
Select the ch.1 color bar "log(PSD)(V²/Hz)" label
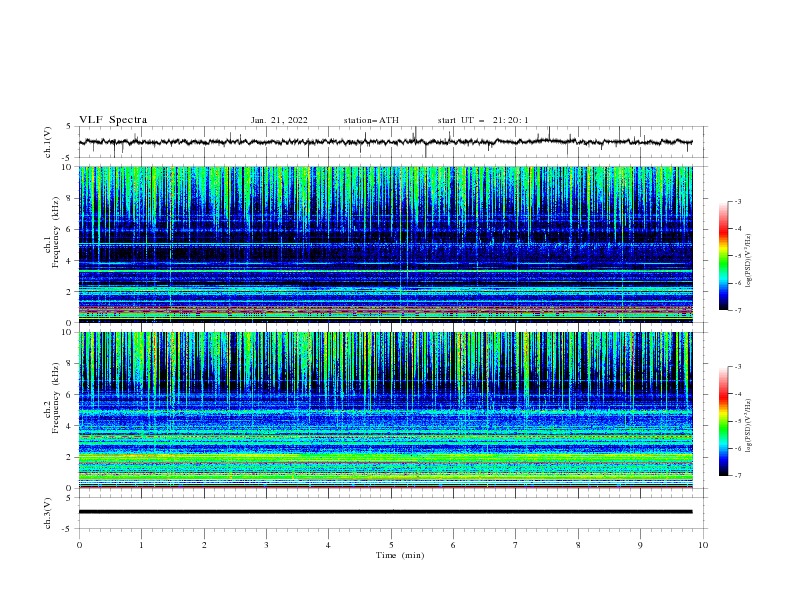(x=749, y=261)
